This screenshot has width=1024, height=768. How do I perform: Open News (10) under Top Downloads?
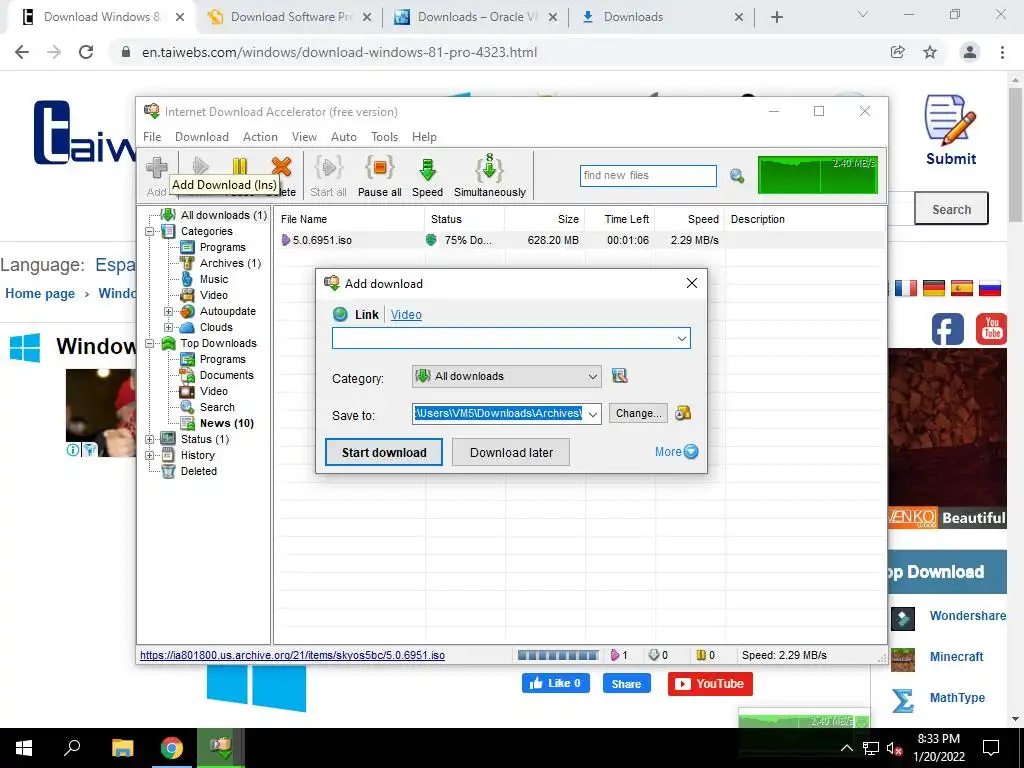click(226, 423)
